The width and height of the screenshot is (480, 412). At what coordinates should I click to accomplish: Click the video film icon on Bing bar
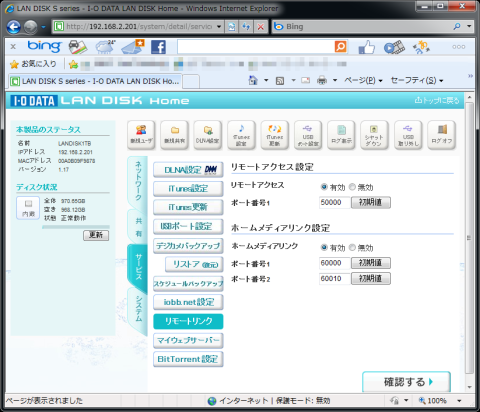[394, 47]
